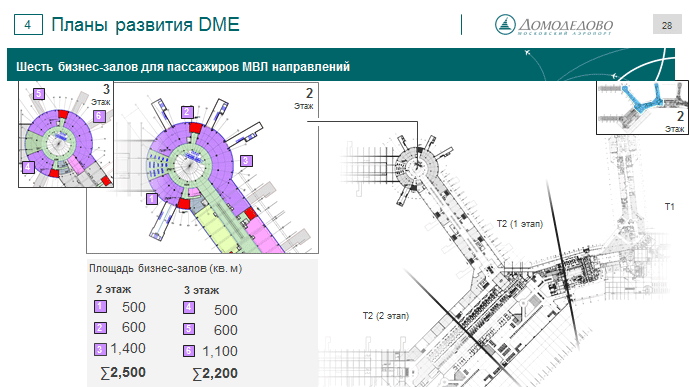Select legend square 5 under 3 этаж column

tap(189, 329)
